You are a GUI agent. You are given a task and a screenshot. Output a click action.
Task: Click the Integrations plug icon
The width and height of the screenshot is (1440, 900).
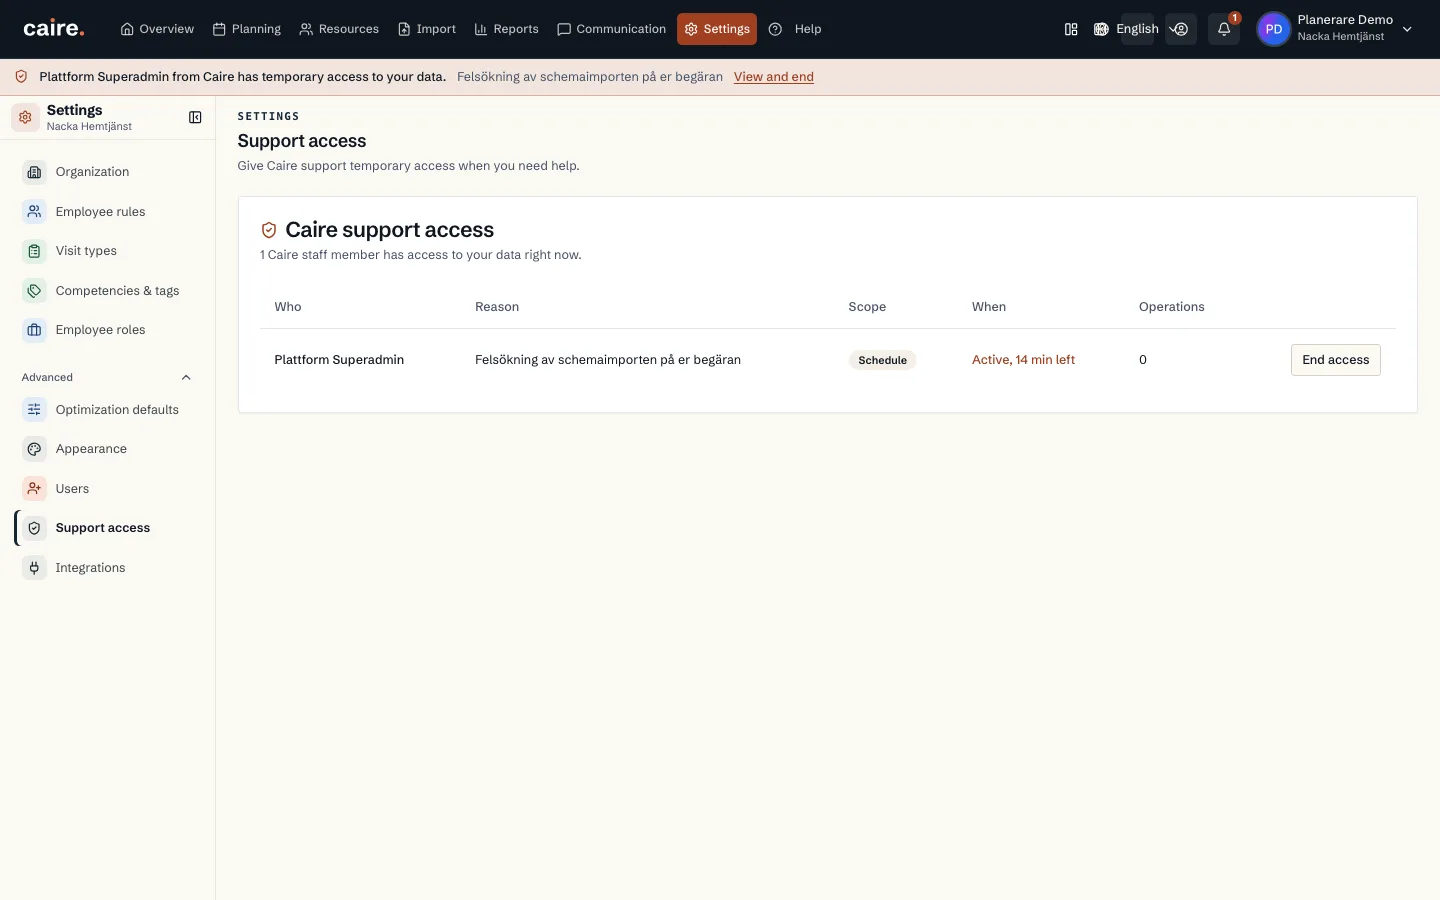coord(34,568)
